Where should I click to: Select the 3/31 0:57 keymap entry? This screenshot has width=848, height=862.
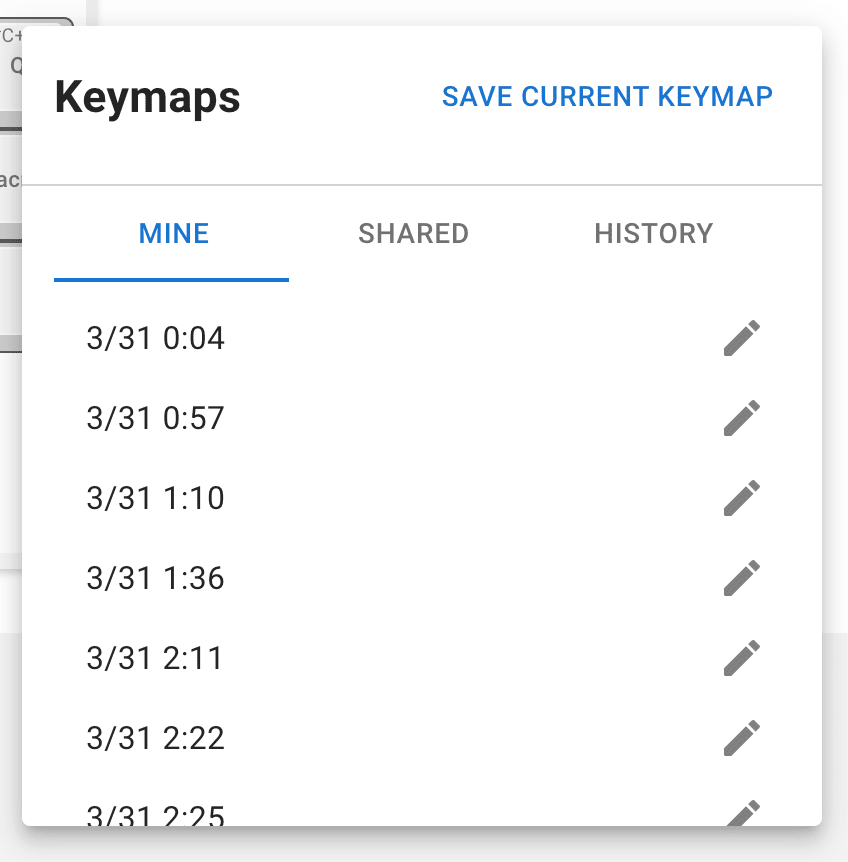click(156, 418)
